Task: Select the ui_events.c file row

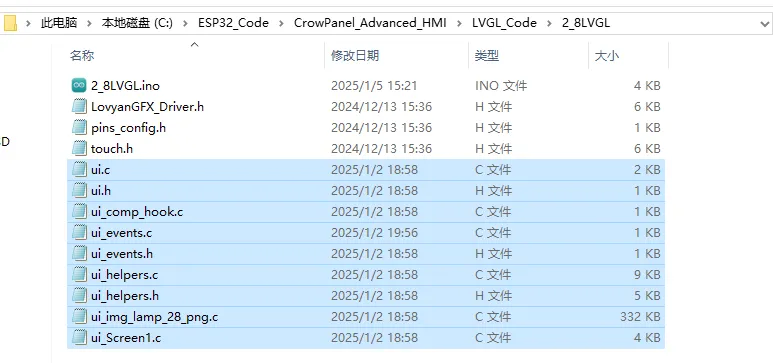Action: (x=366, y=233)
